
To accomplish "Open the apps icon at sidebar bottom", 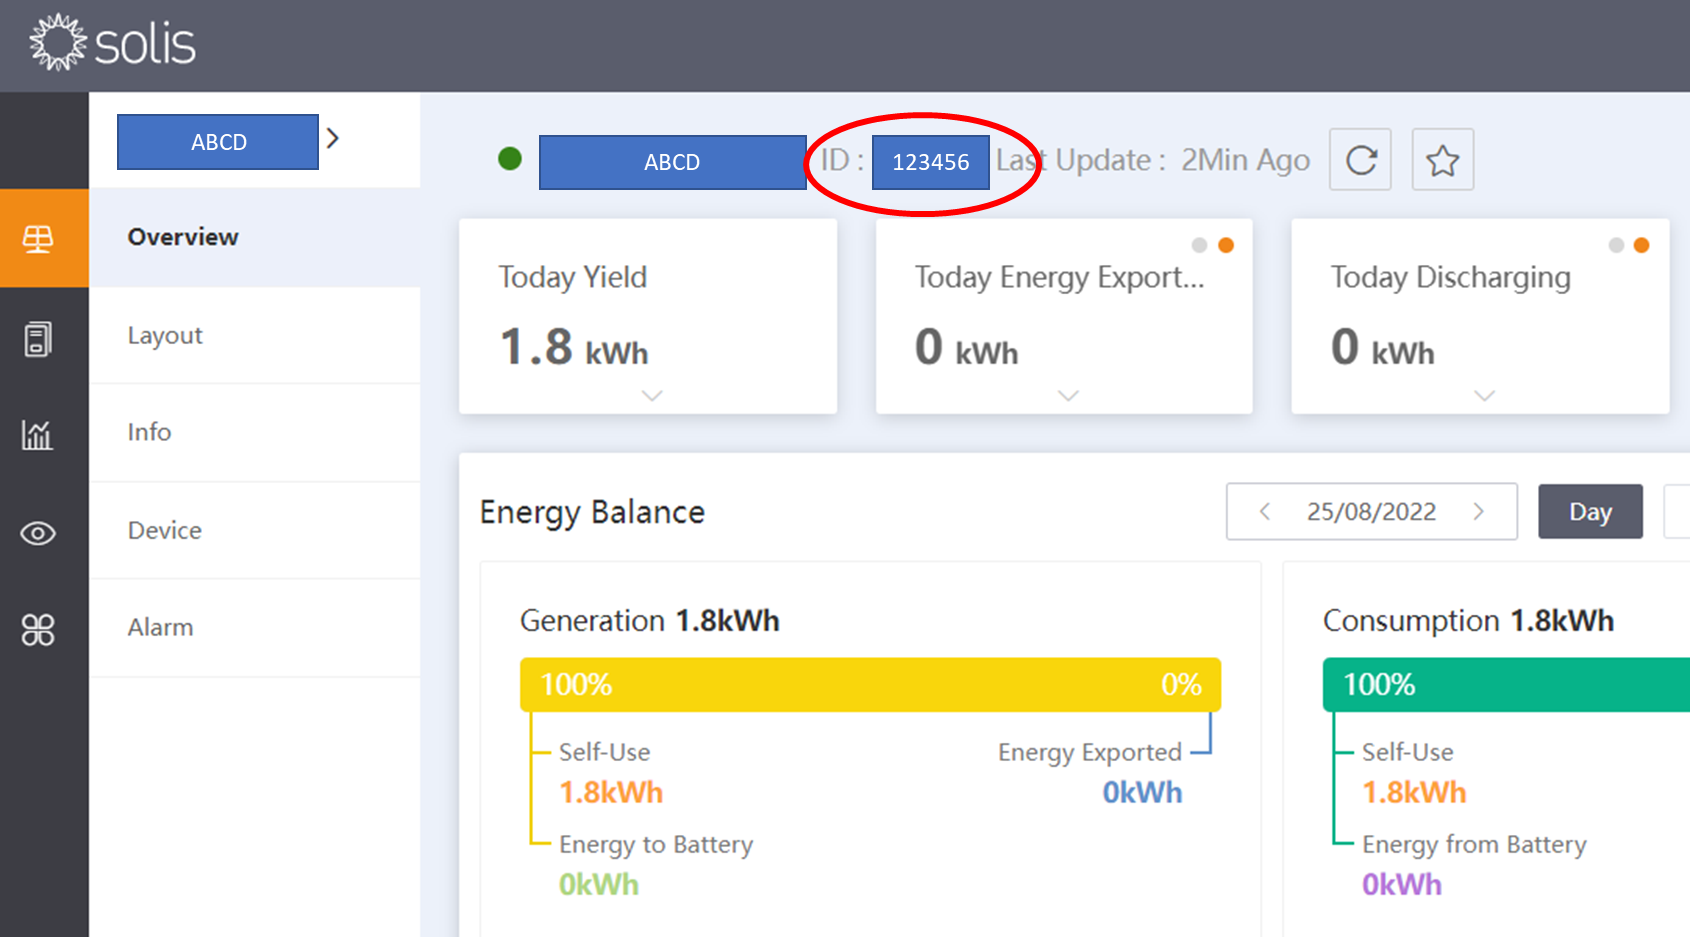I will coord(38,630).
